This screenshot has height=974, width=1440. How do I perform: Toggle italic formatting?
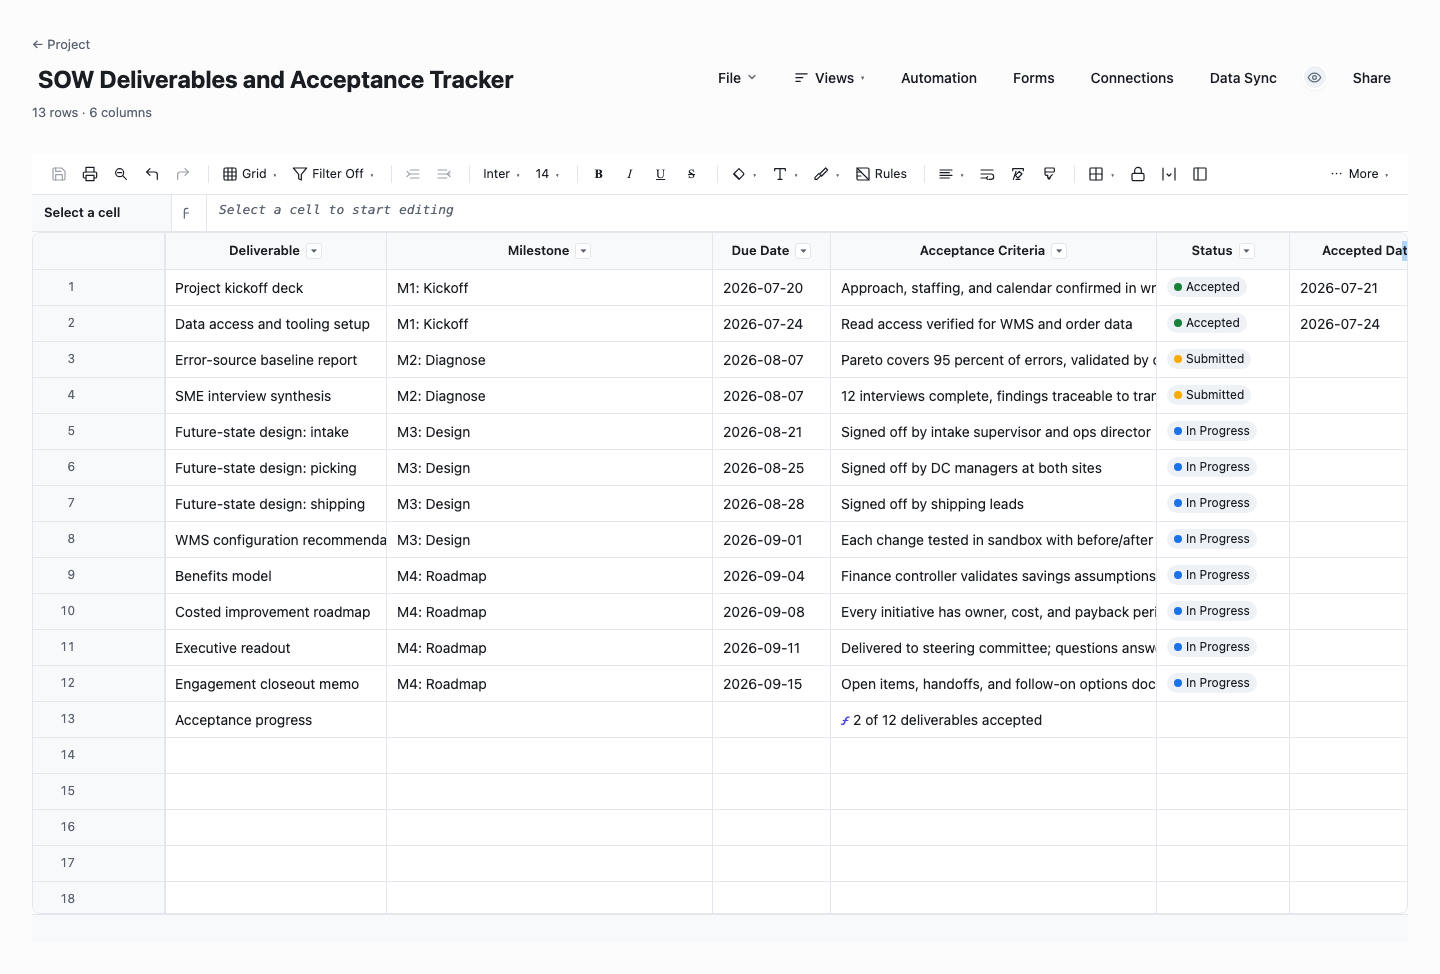(x=629, y=174)
